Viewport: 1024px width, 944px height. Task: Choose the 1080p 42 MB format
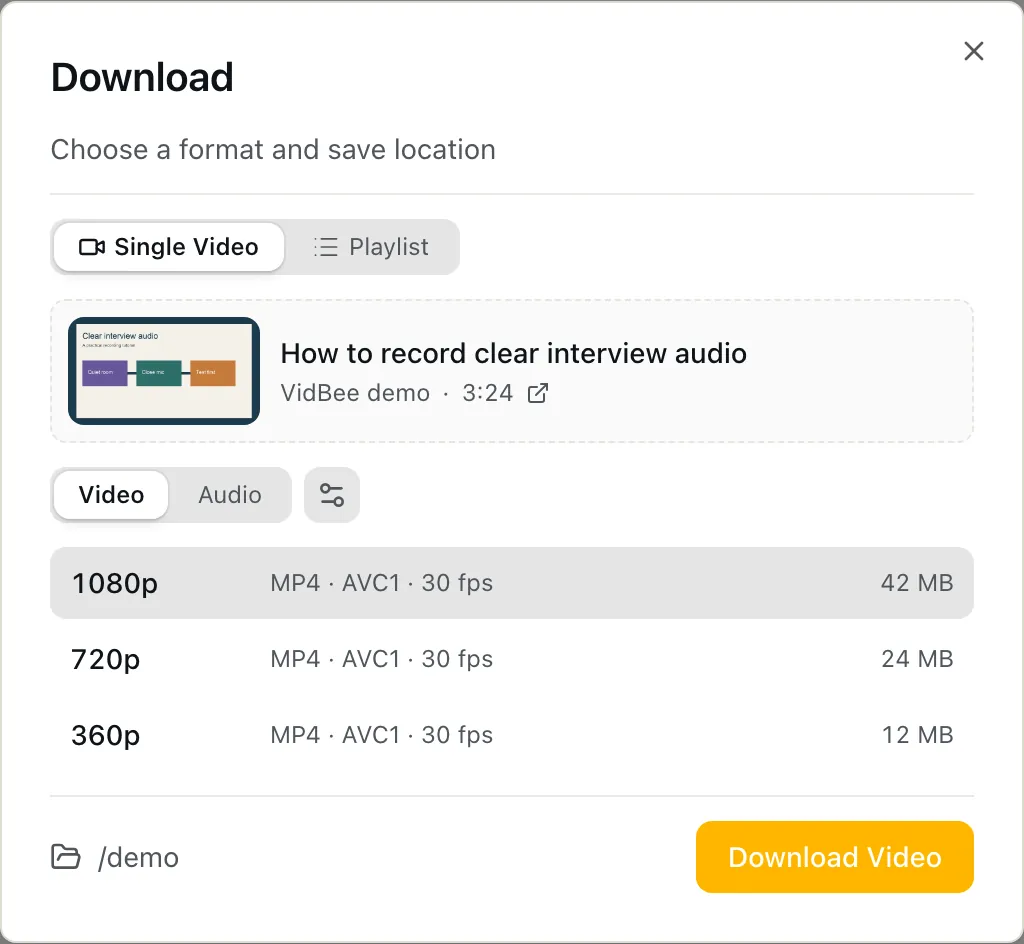(512, 583)
